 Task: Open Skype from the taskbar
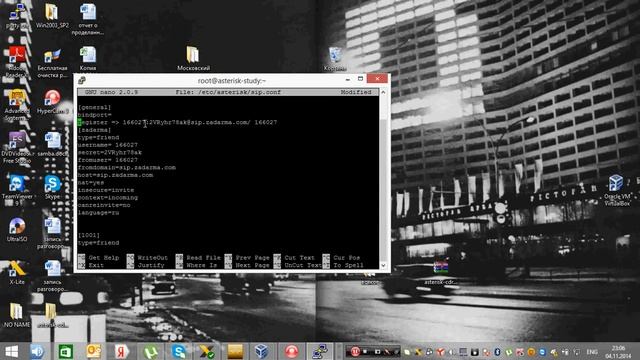pos(179,351)
